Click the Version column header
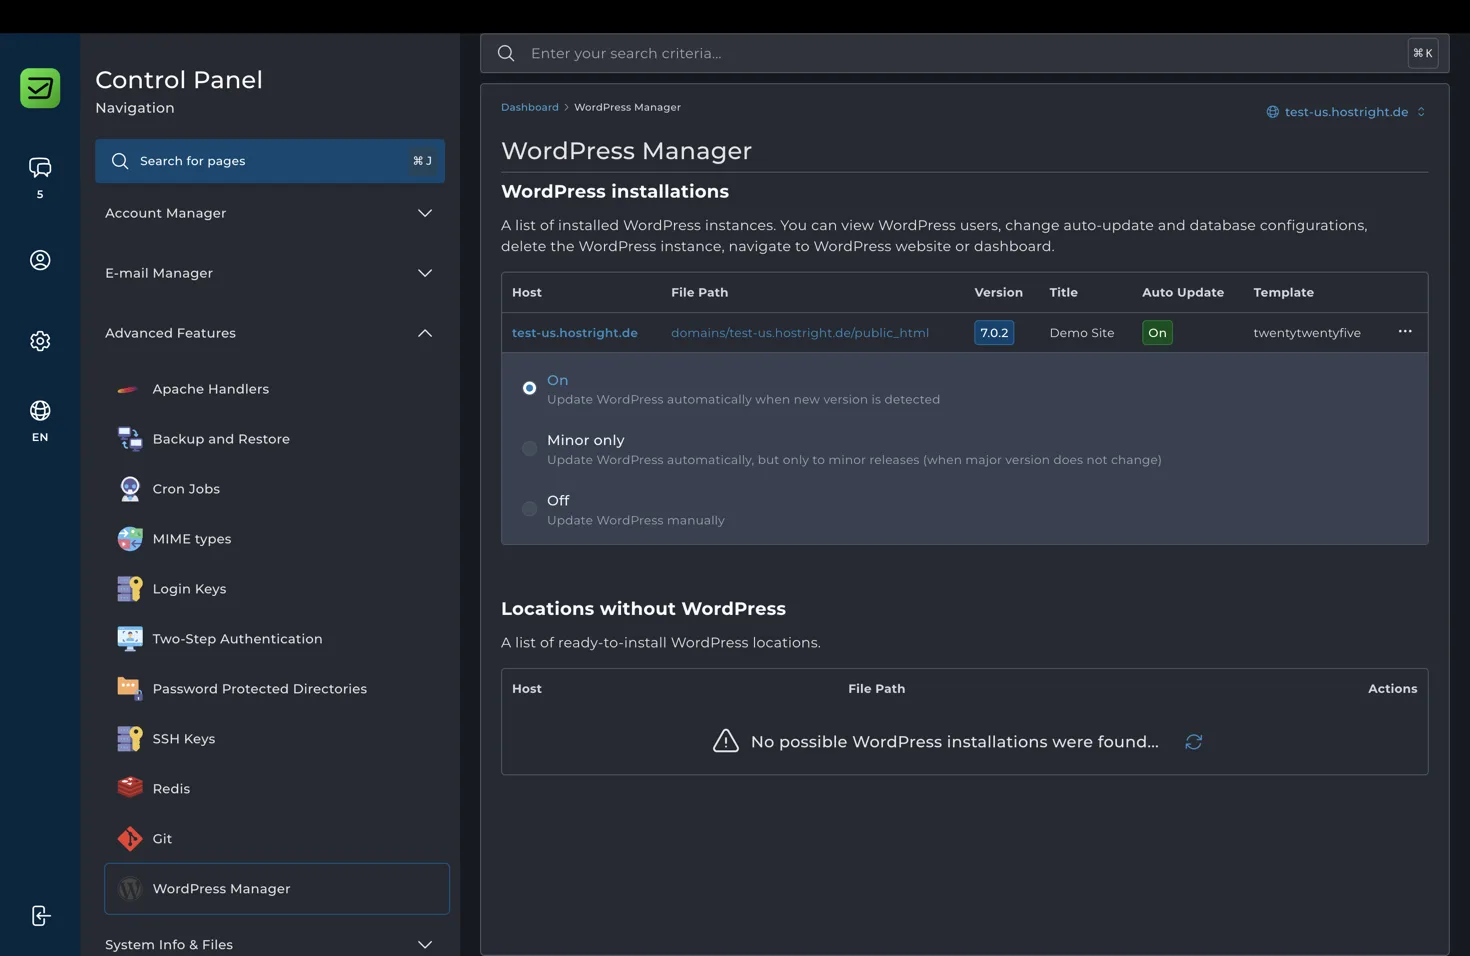The width and height of the screenshot is (1470, 956). pyautogui.click(x=998, y=293)
